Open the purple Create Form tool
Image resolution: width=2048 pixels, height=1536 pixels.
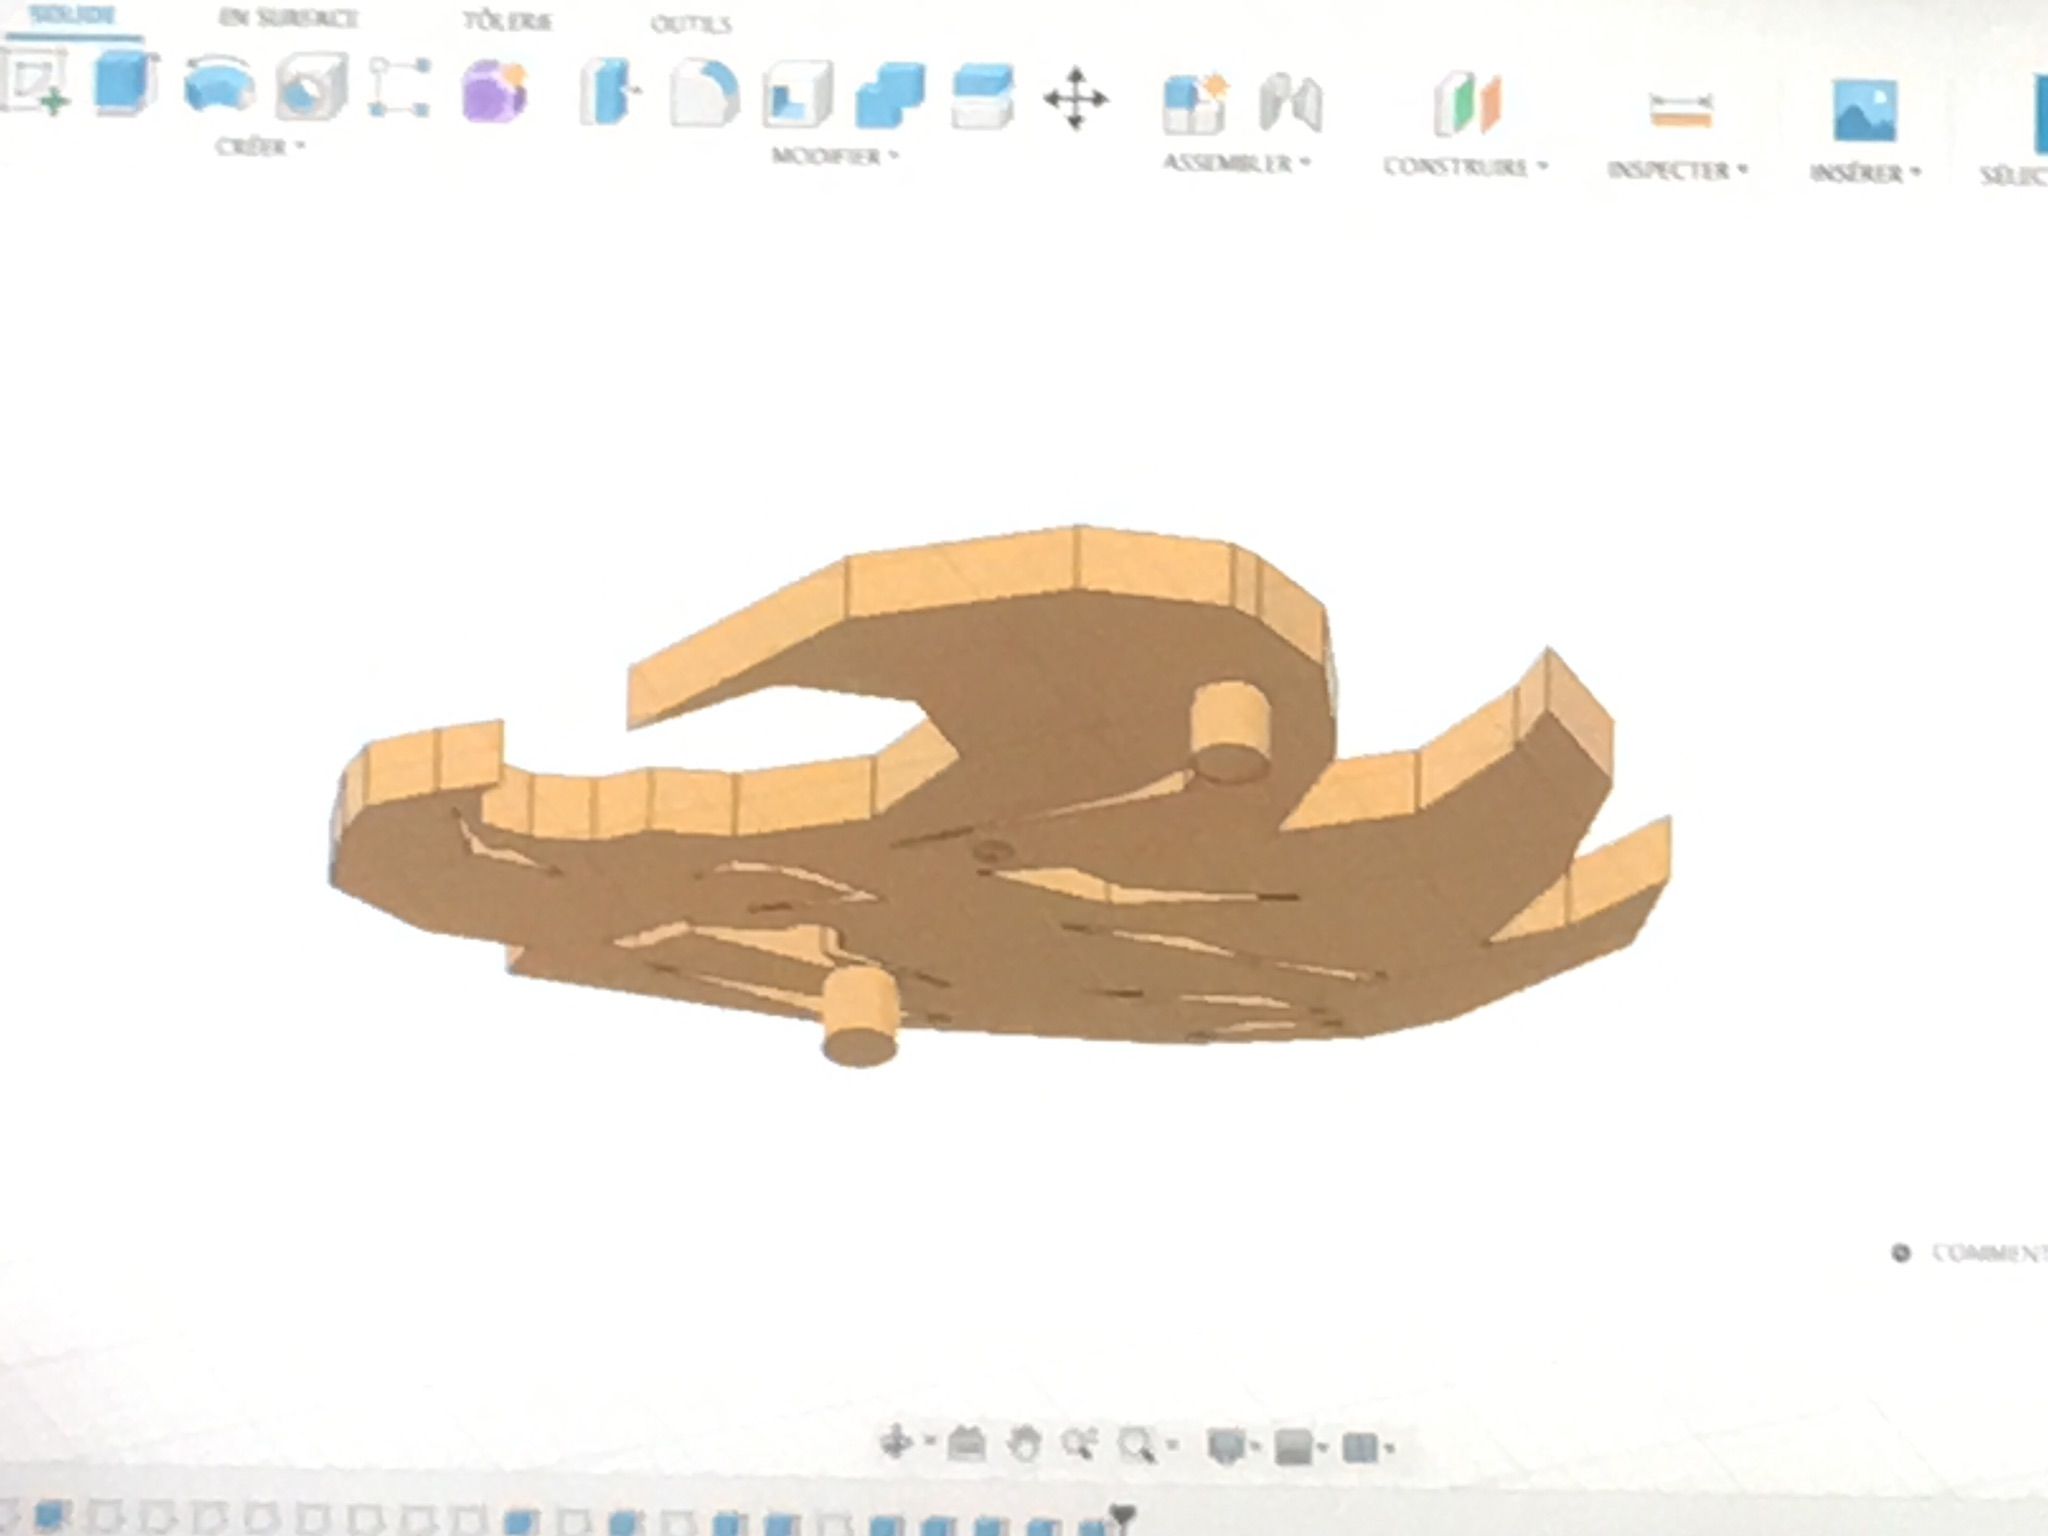[x=494, y=92]
